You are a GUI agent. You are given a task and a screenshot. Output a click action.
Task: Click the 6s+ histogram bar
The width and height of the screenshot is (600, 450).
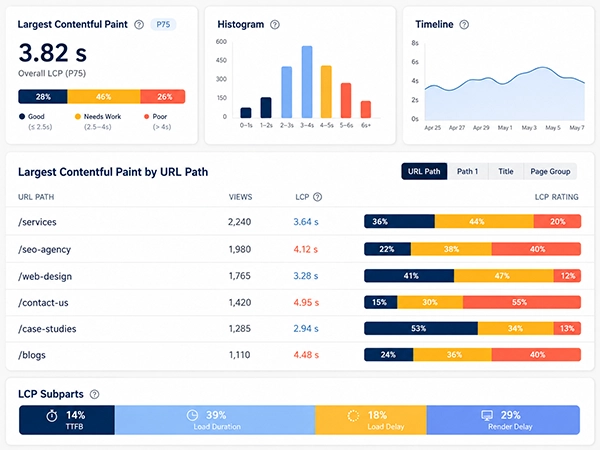[x=366, y=109]
